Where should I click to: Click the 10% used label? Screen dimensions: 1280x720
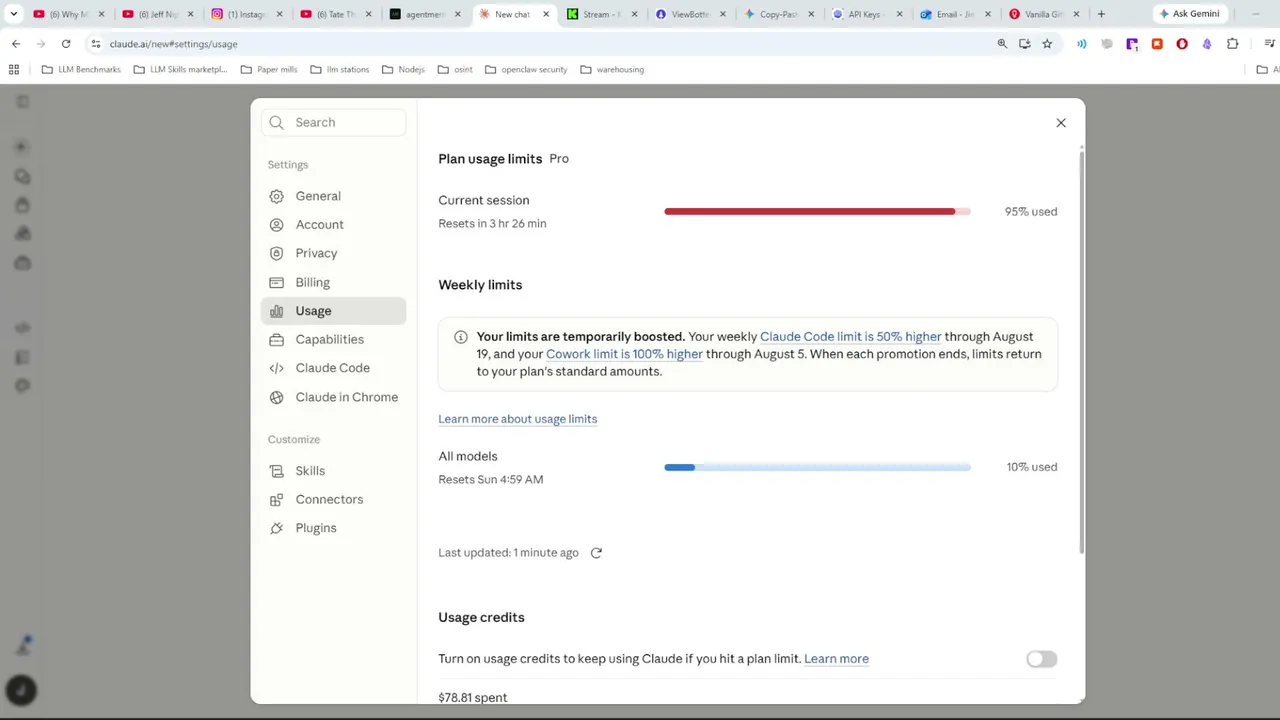coord(1031,467)
